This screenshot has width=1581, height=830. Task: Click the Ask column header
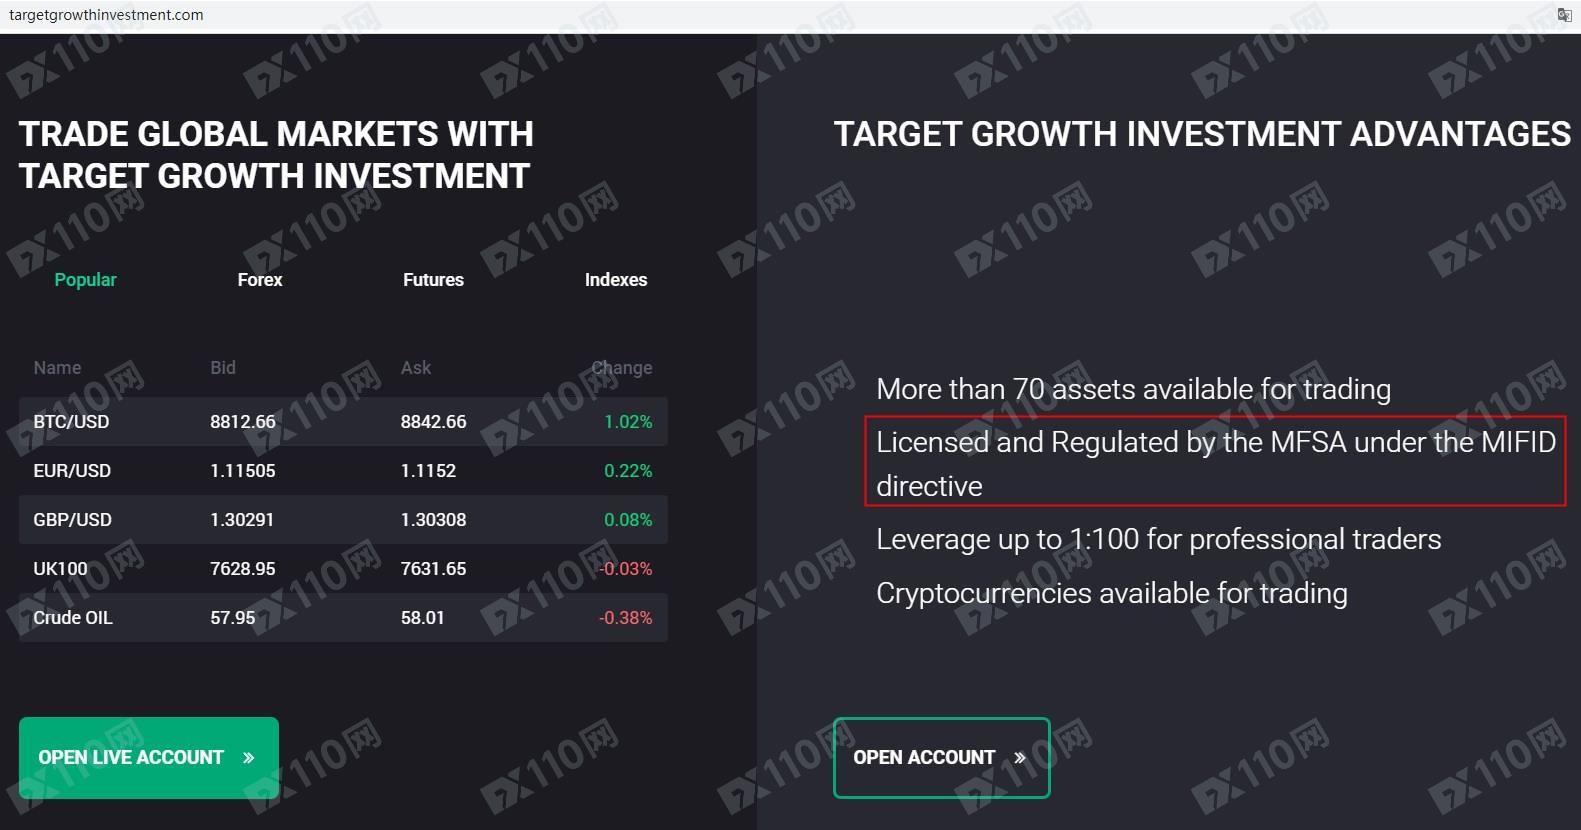click(416, 368)
